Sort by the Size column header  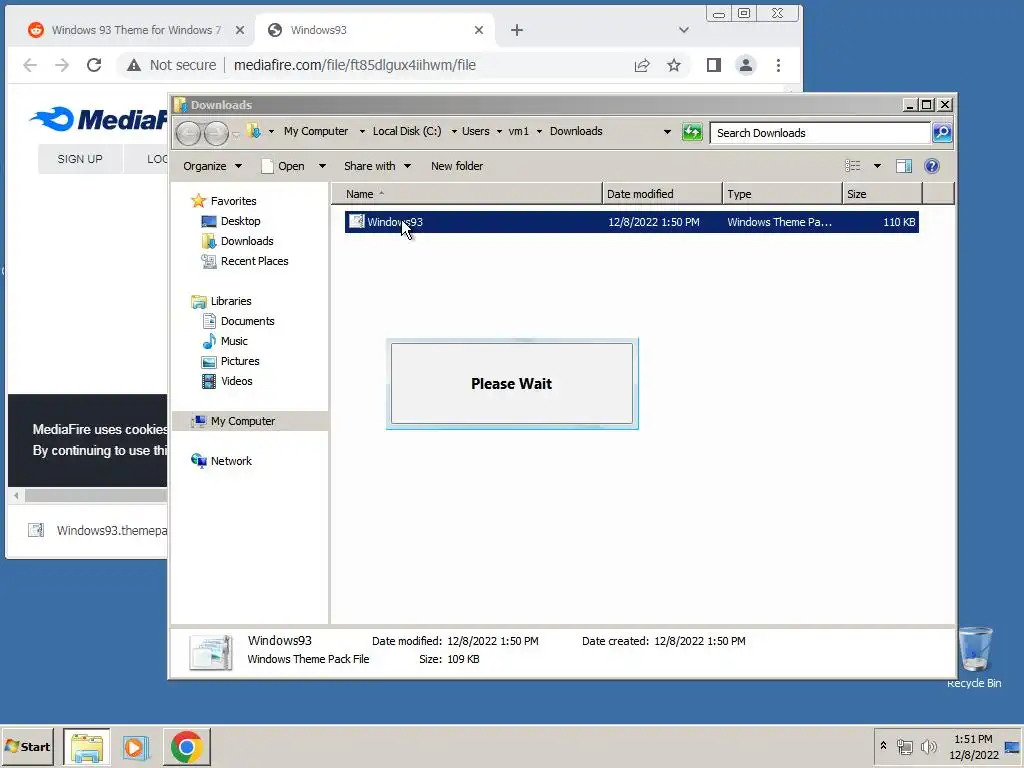[882, 194]
